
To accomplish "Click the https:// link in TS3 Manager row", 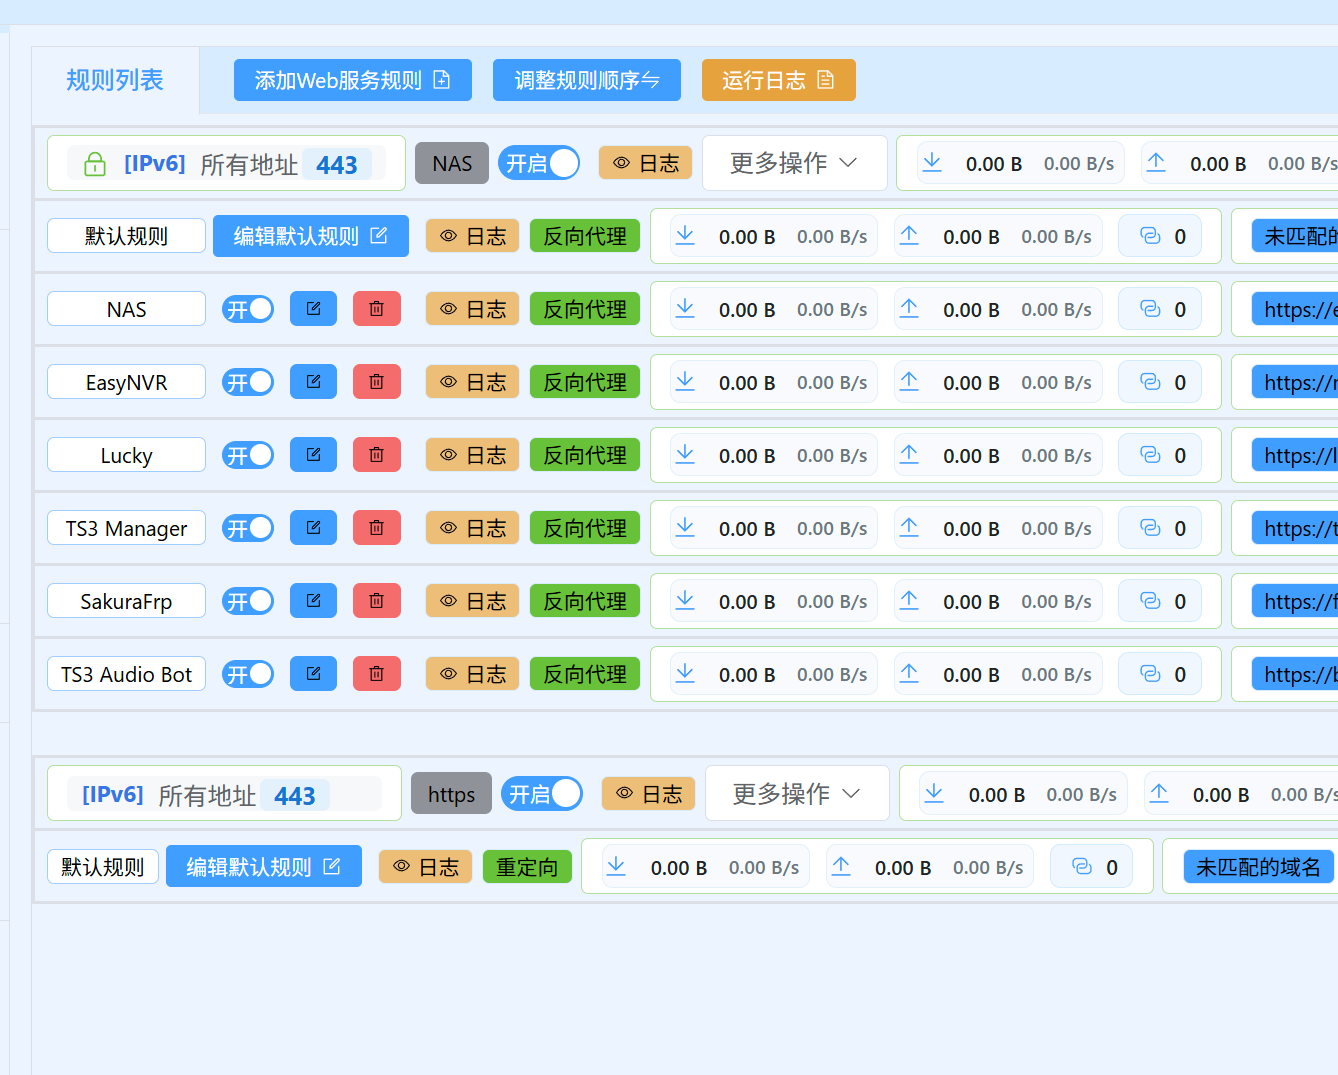I will tap(1295, 528).
